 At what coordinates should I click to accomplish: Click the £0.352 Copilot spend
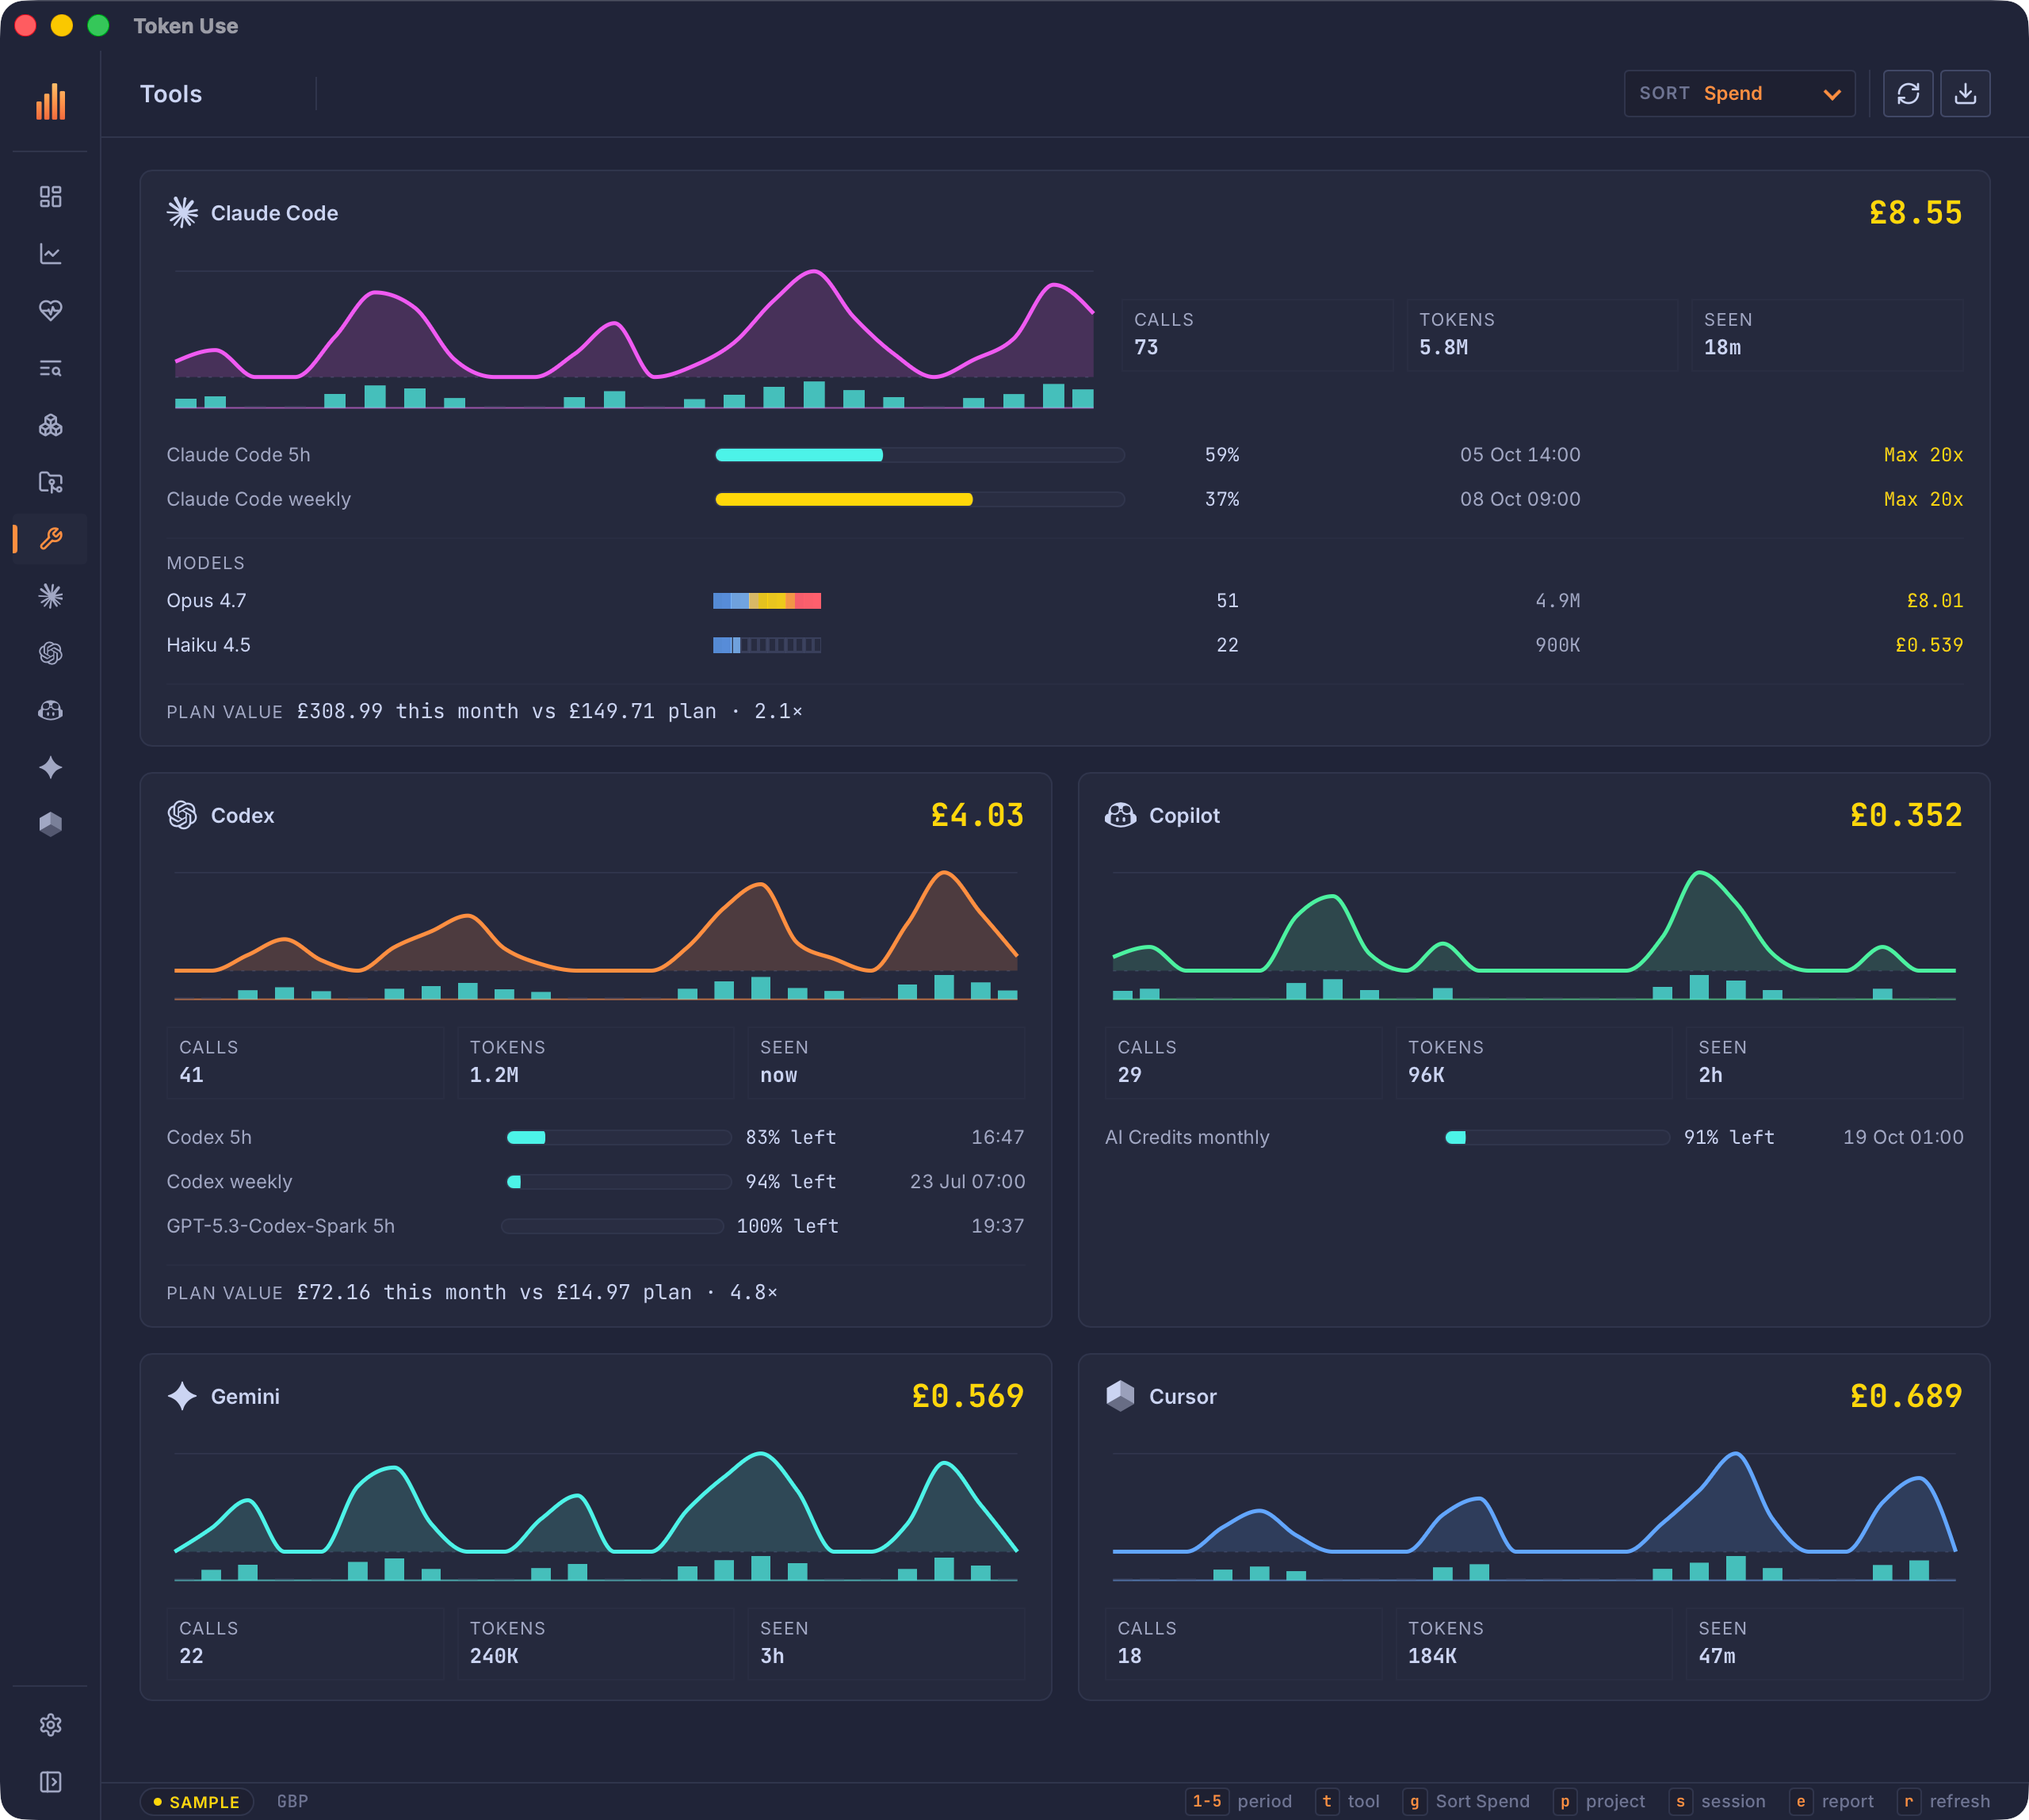[1906, 815]
